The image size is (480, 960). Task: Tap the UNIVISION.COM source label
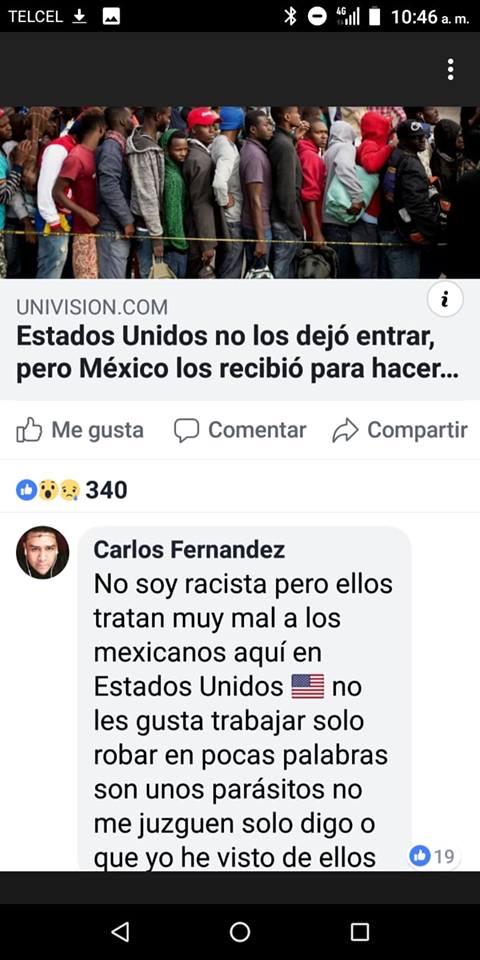pyautogui.click(x=92, y=307)
